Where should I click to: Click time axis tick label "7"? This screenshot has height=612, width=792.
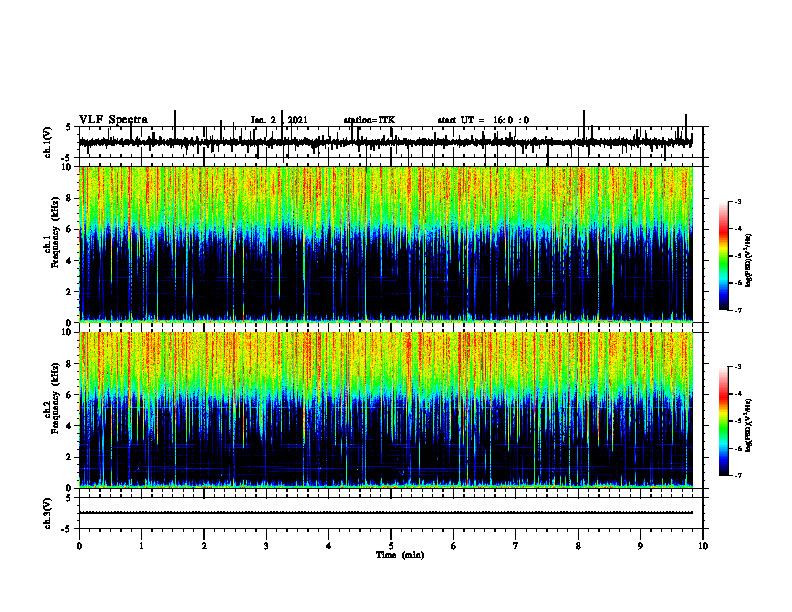coord(516,546)
